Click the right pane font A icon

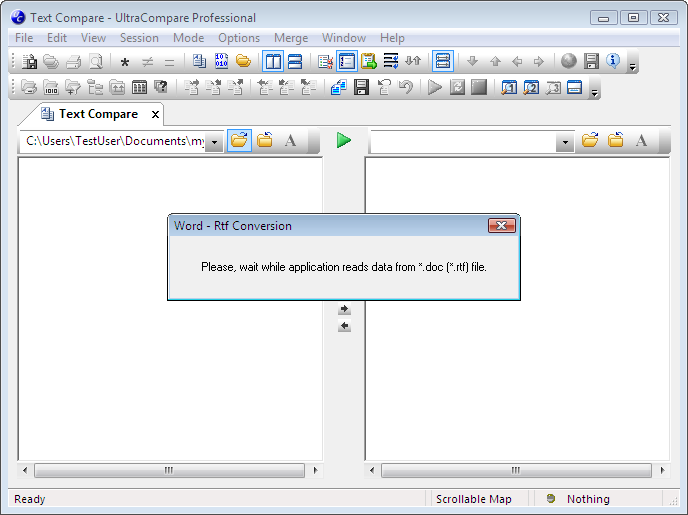coord(641,141)
